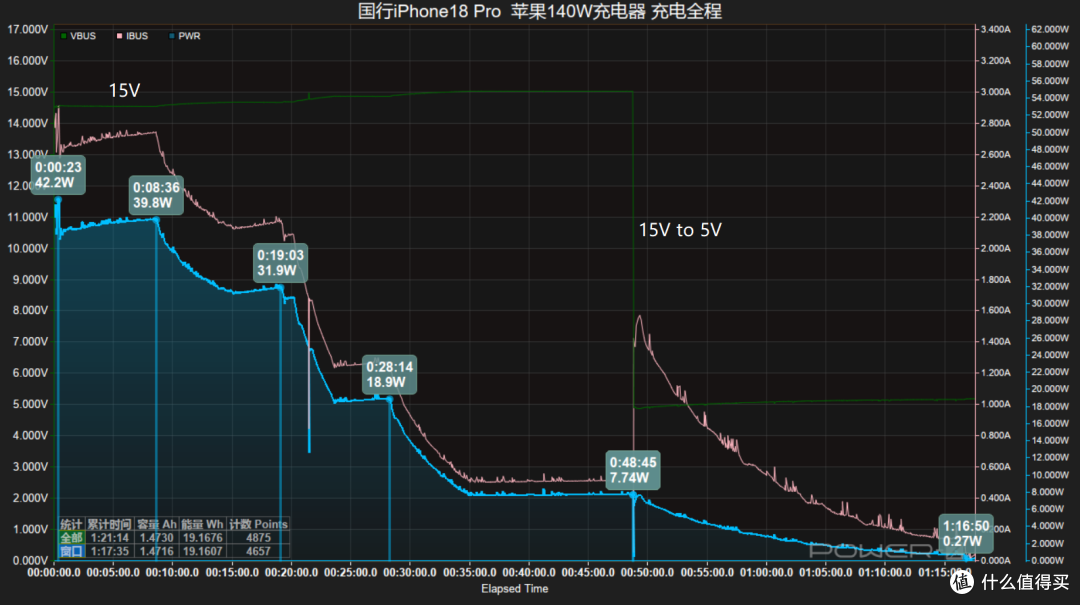Click the 2.000A current axis tick

click(995, 249)
